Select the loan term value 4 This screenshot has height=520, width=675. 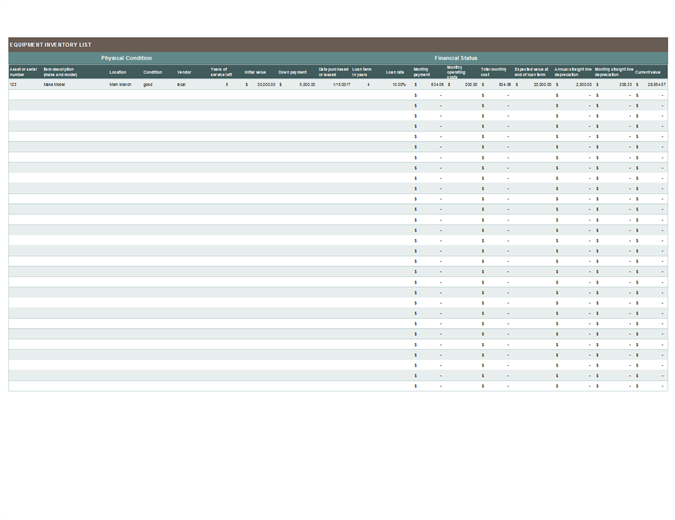coord(368,85)
